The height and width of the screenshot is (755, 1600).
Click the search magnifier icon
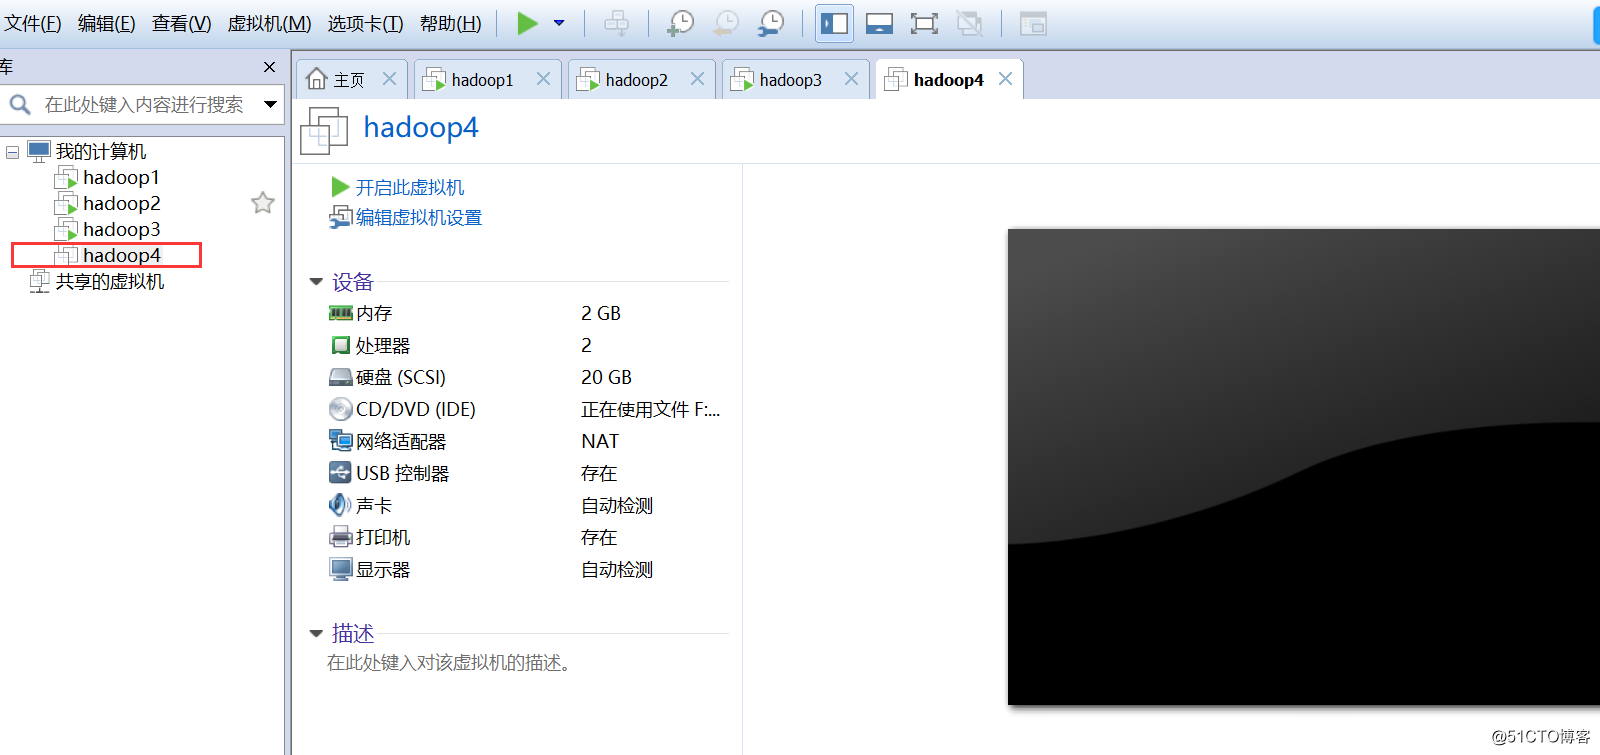pyautogui.click(x=20, y=104)
